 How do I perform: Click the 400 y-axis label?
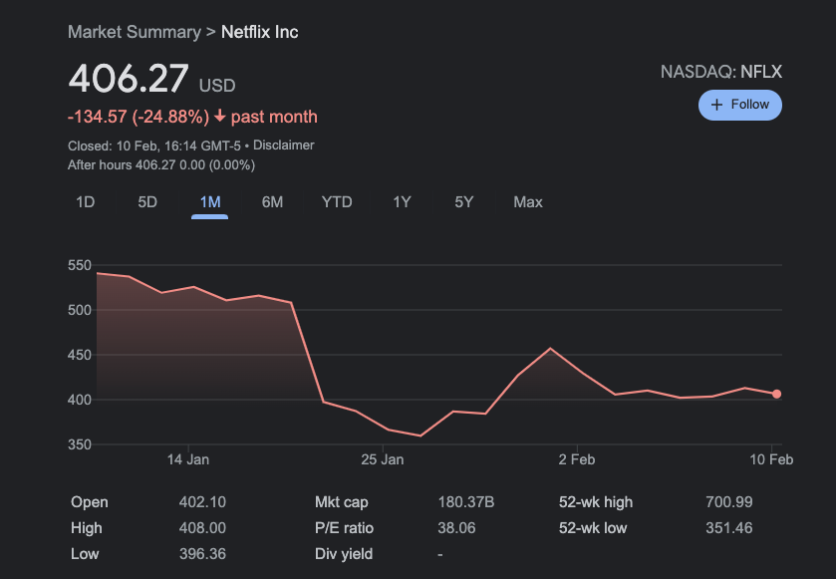tap(79, 400)
